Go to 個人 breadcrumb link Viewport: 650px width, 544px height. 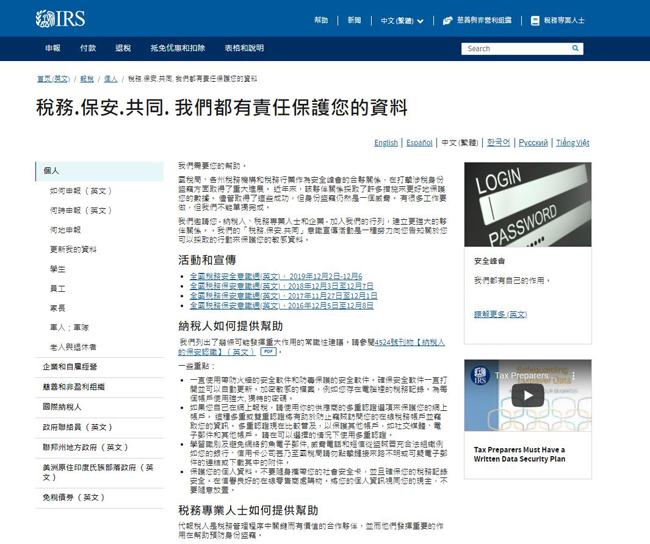[110, 79]
